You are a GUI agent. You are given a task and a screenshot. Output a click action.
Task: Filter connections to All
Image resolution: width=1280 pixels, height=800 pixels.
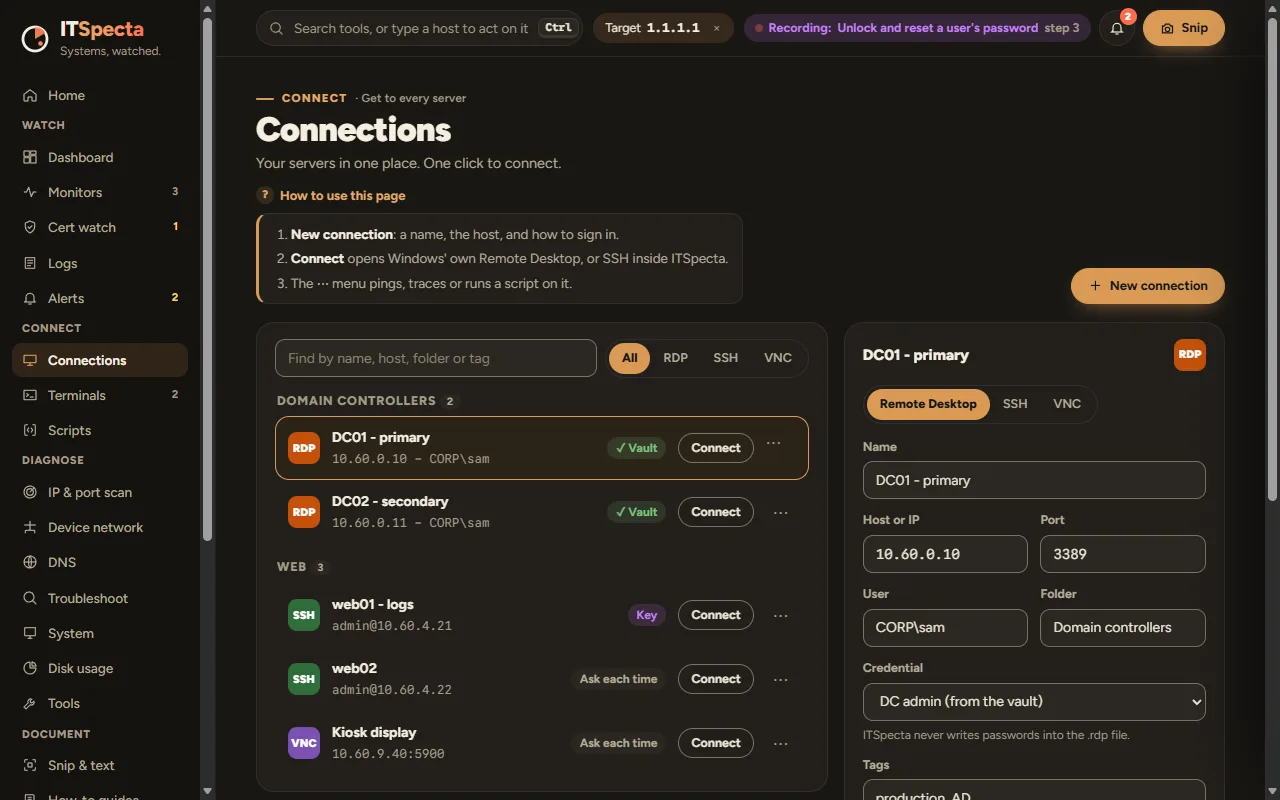630,358
